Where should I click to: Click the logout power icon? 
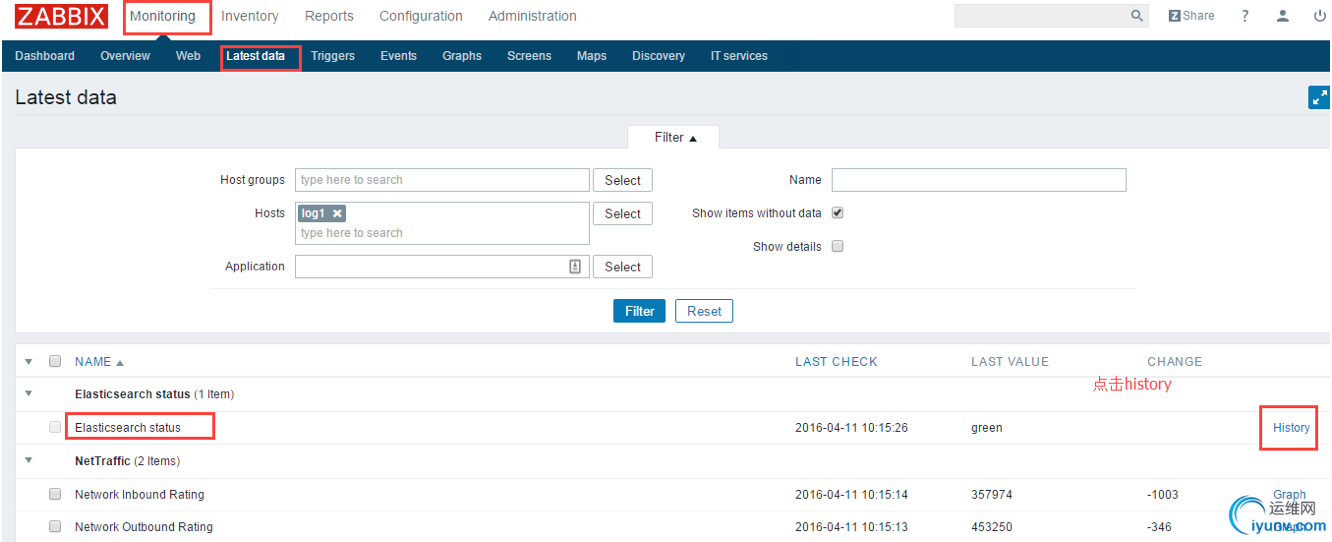click(x=1320, y=16)
